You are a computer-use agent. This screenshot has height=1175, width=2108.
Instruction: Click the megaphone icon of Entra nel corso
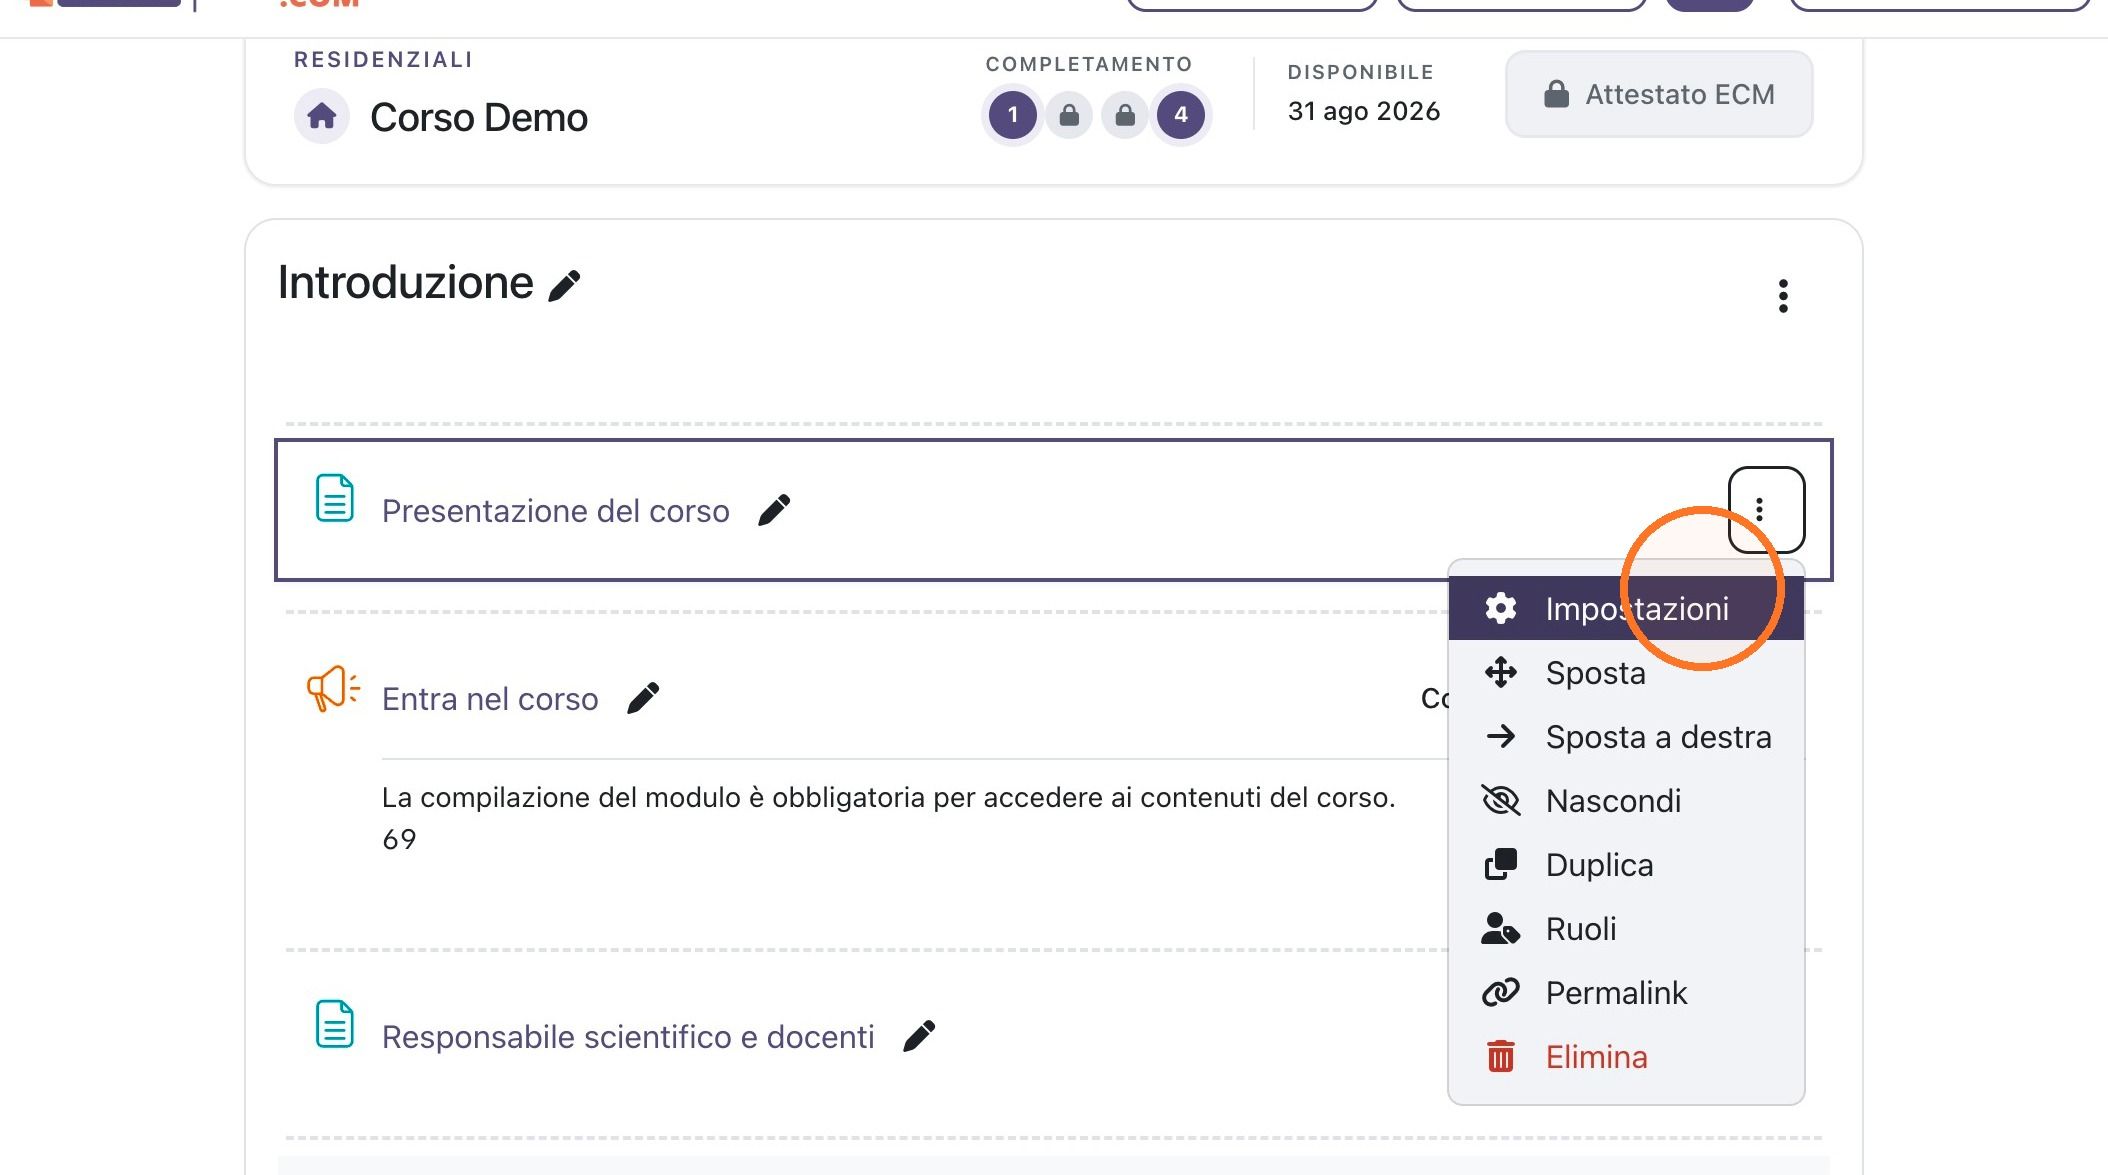(333, 688)
